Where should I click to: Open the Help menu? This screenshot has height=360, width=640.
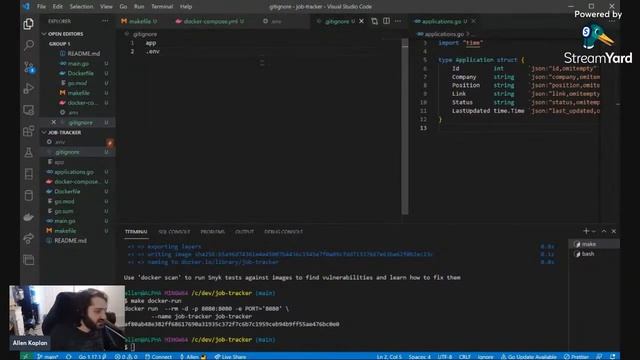point(186,7)
